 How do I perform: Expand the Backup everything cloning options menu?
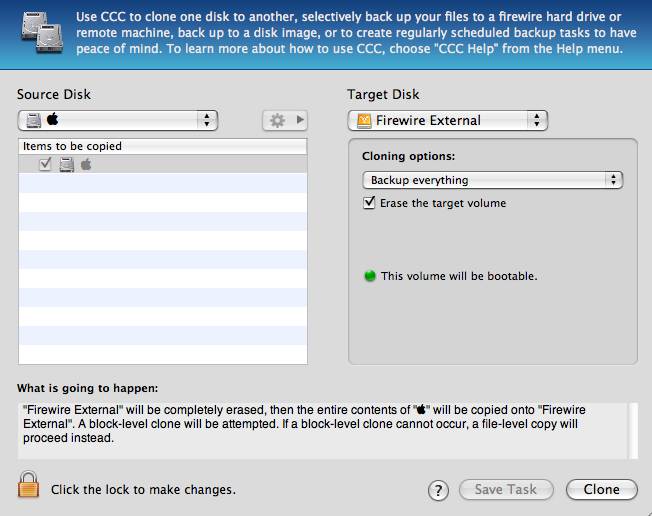(492, 180)
